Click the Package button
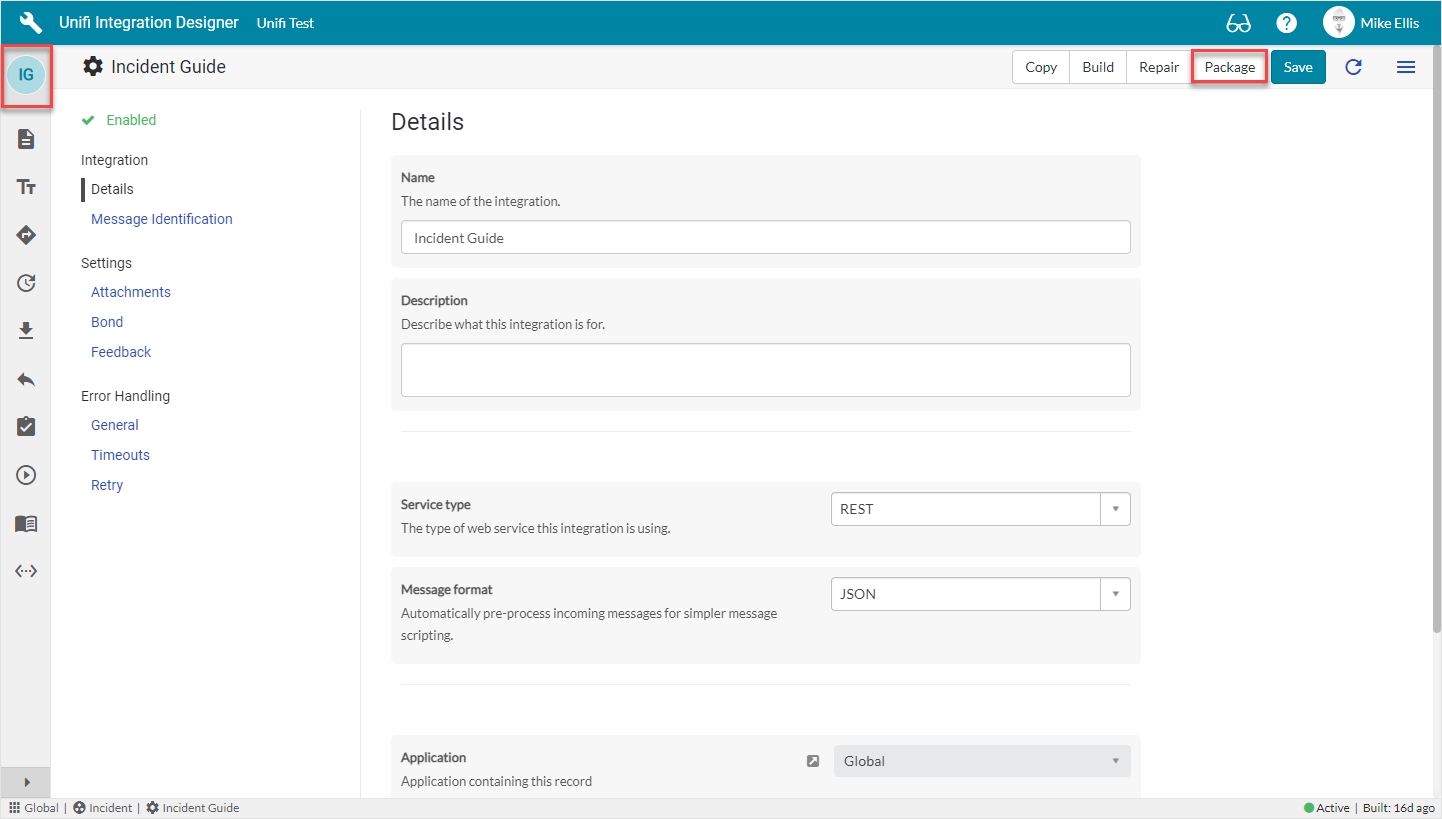The width and height of the screenshot is (1442, 819). click(x=1229, y=67)
